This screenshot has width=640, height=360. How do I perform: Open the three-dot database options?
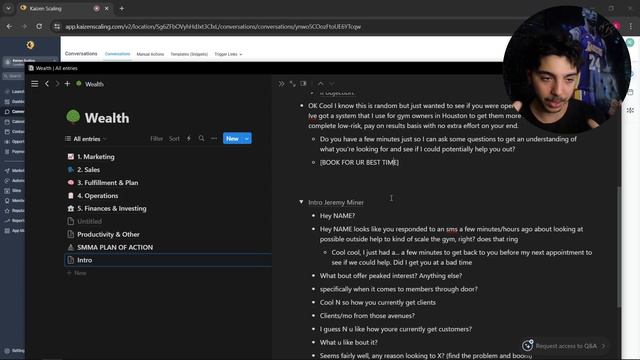pyautogui.click(x=214, y=139)
